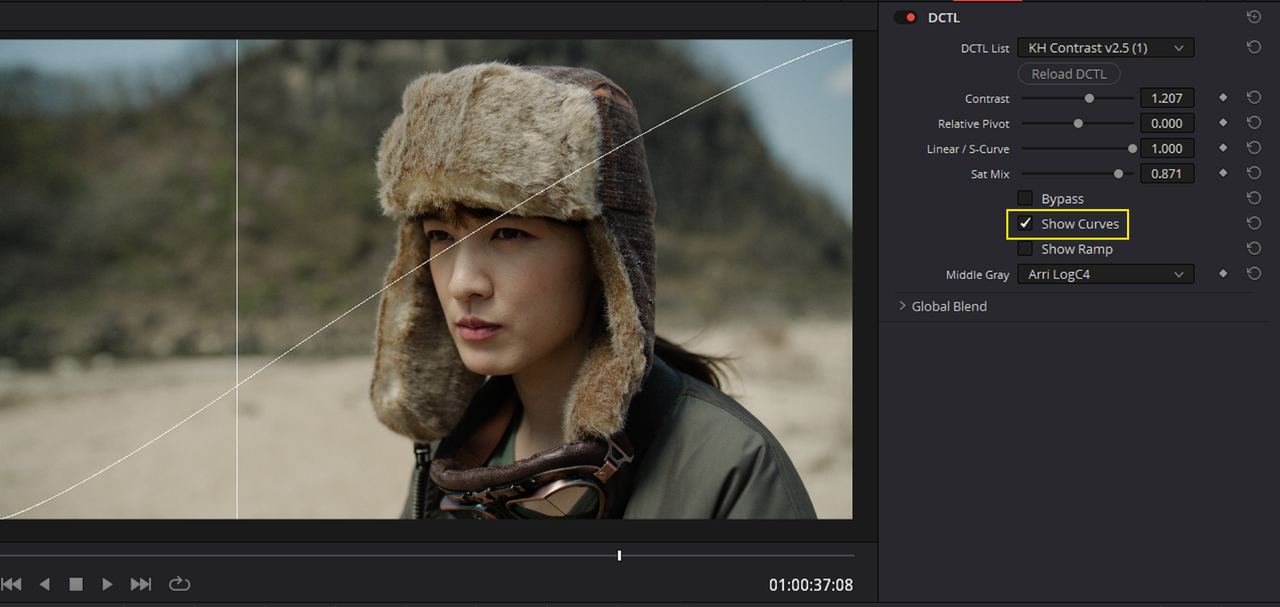Toggle loop playback
The image size is (1280, 607).
pos(179,584)
